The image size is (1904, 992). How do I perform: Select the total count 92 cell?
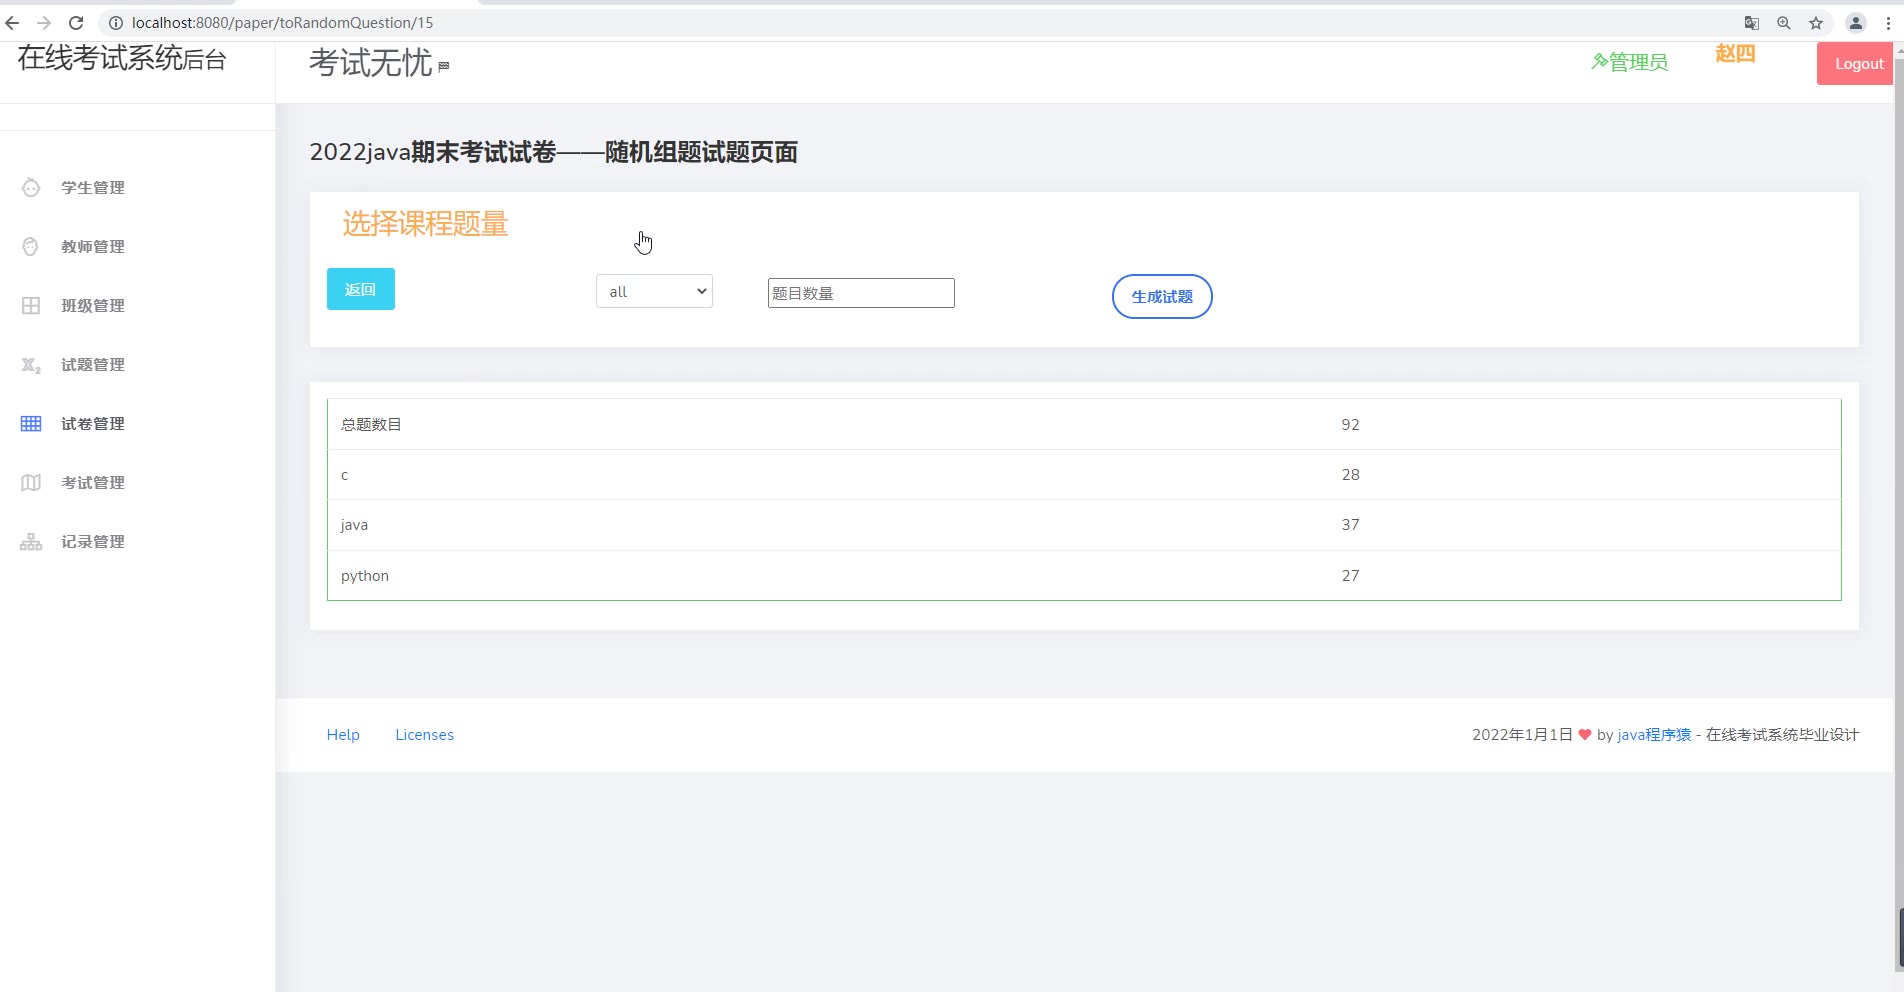(x=1350, y=424)
